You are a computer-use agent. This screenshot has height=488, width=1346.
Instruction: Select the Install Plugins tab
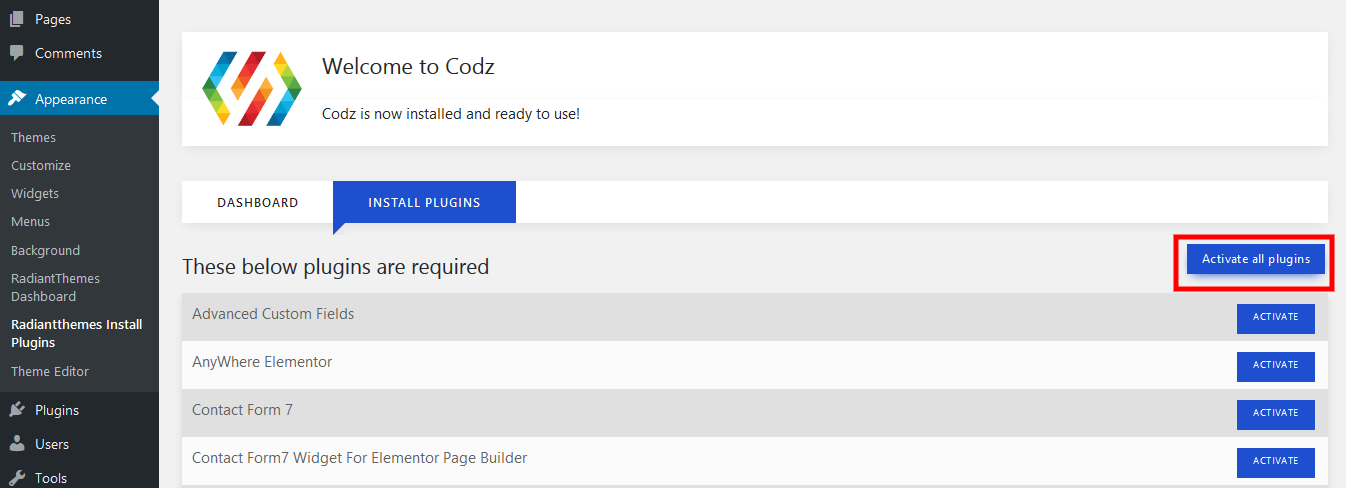[x=424, y=202]
